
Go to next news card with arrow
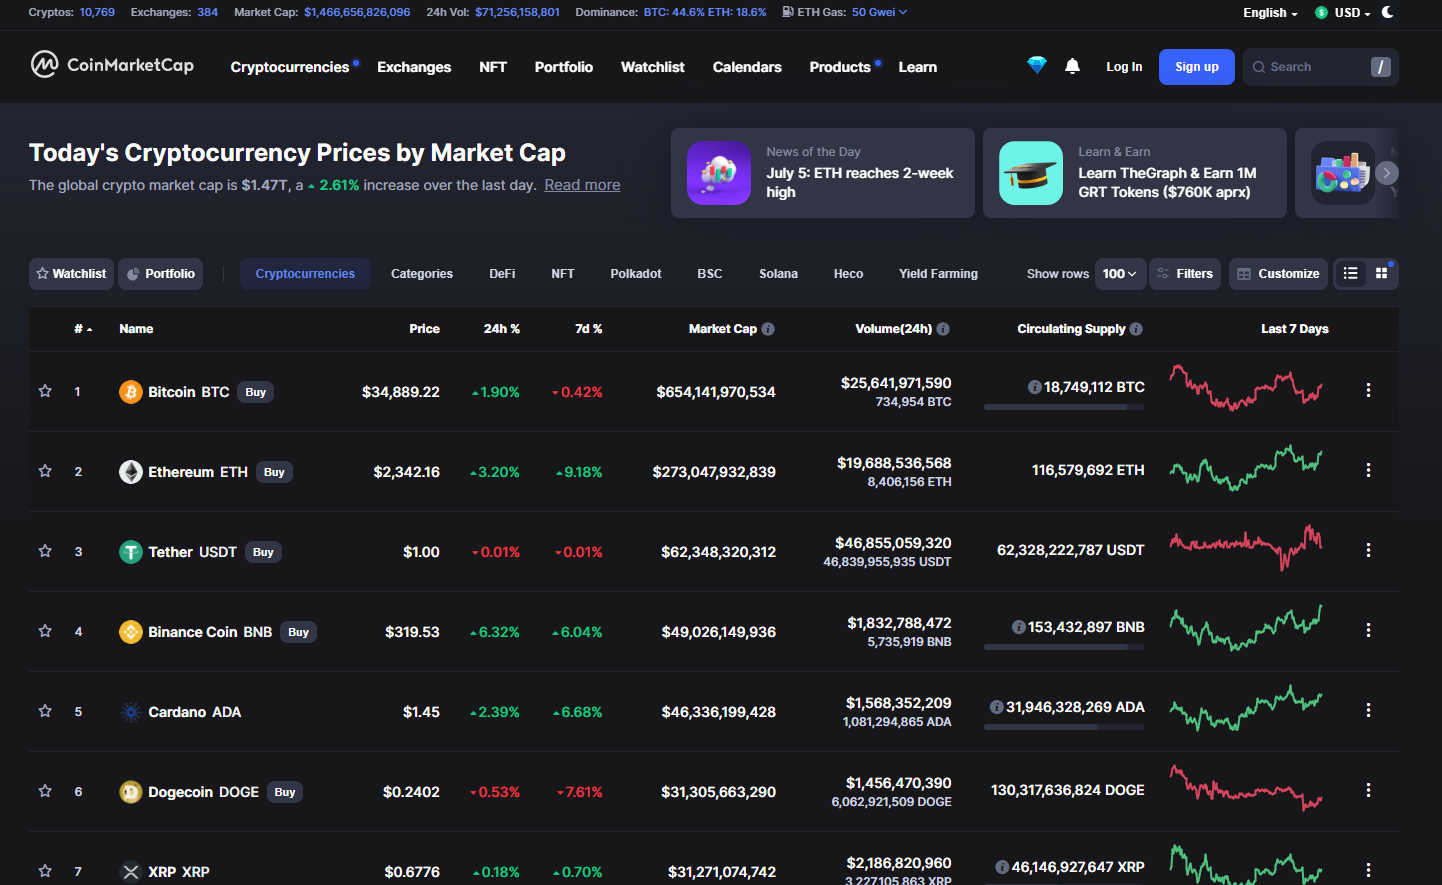(1386, 173)
